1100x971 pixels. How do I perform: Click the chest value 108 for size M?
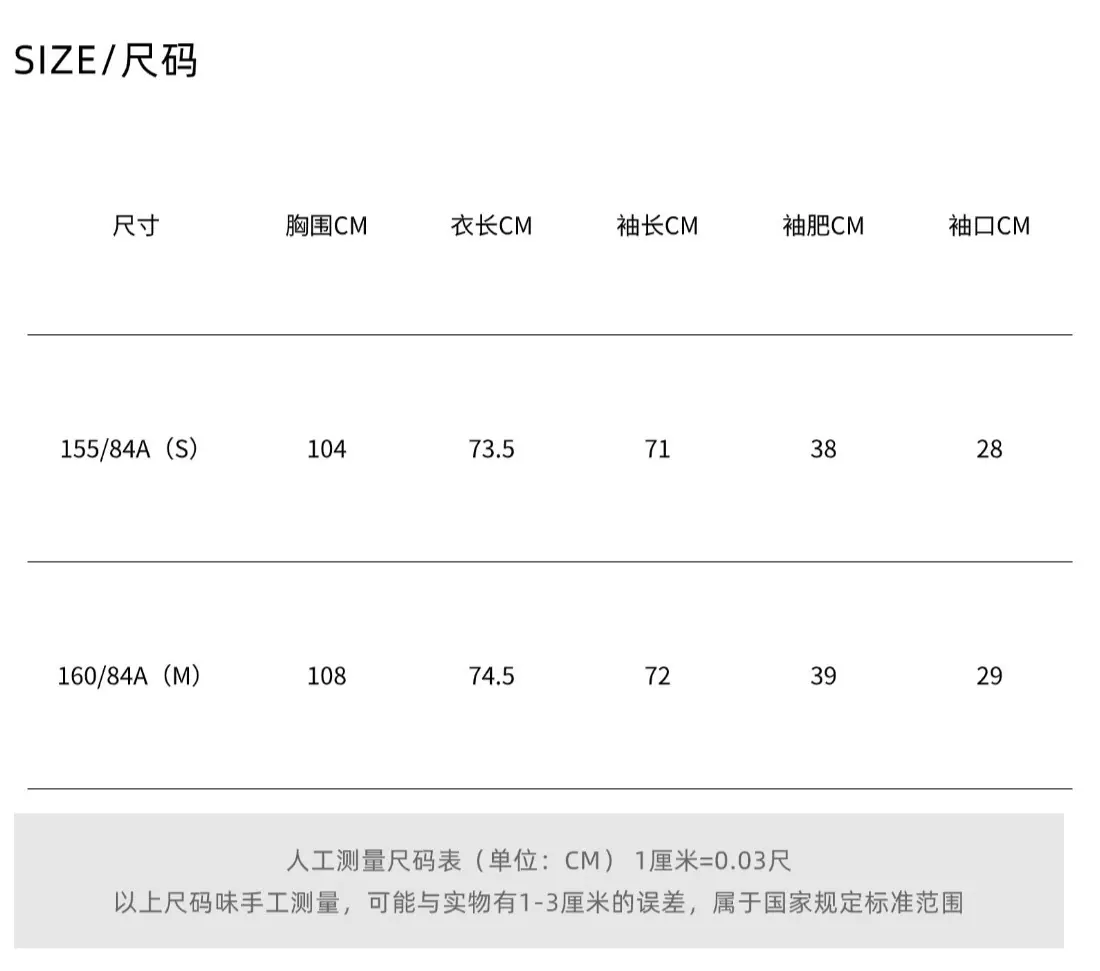coord(326,676)
